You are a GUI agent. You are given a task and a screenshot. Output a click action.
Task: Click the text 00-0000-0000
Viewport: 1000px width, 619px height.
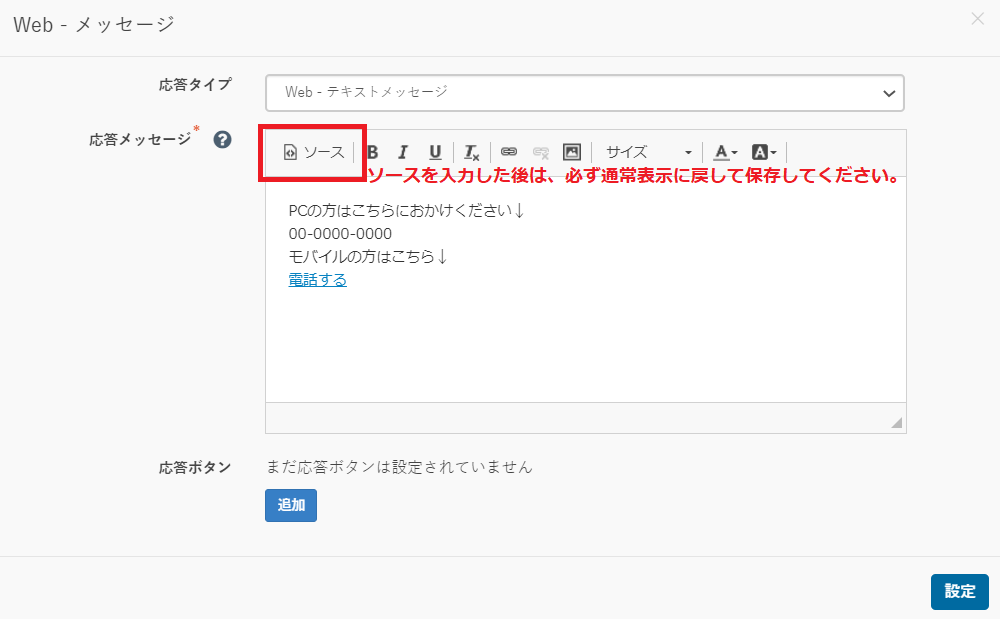340,234
